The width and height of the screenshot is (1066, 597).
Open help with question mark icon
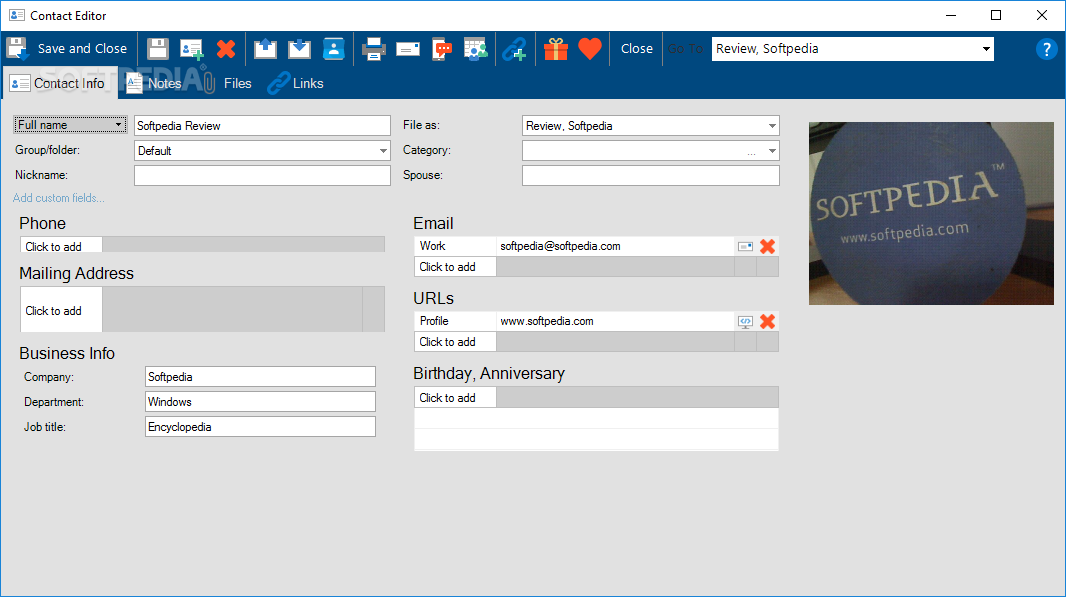coord(1046,49)
